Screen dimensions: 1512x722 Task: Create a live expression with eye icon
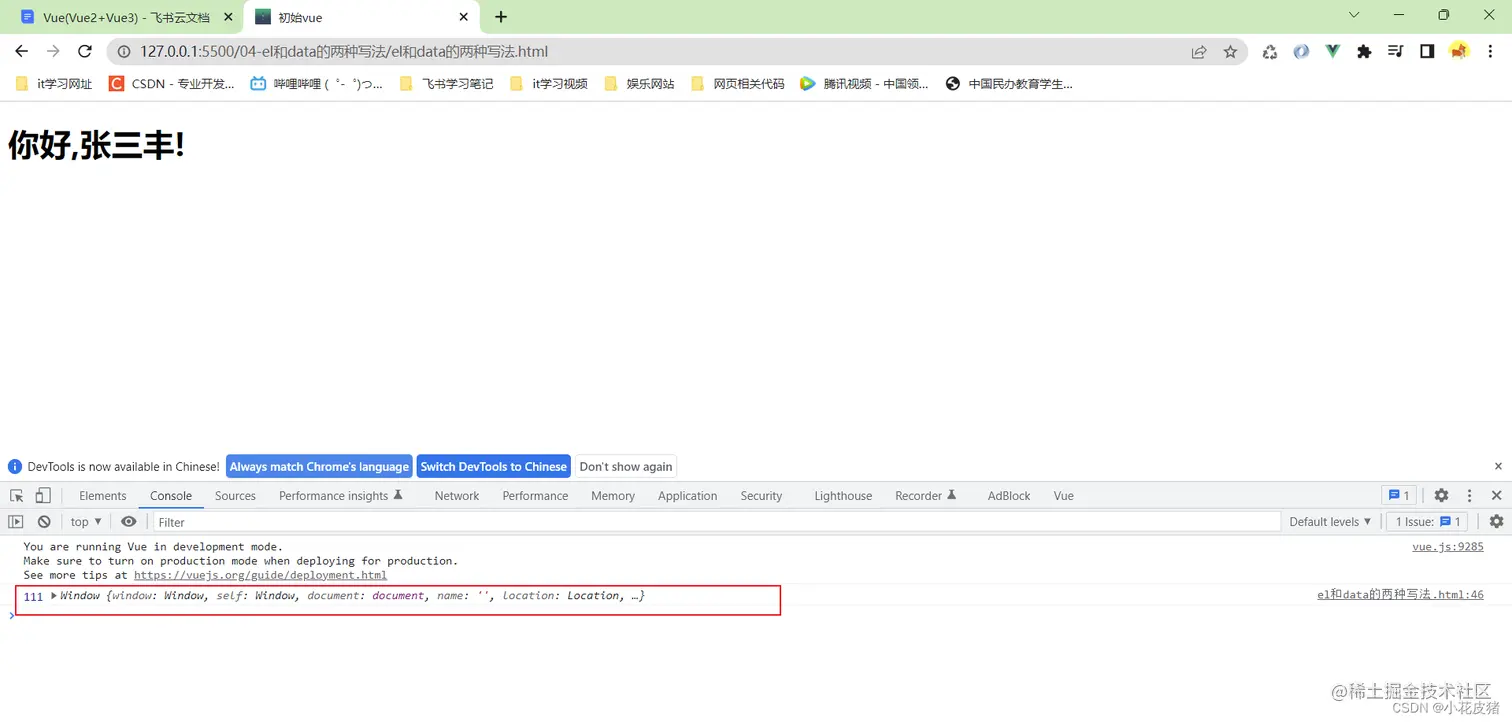pyautogui.click(x=128, y=522)
